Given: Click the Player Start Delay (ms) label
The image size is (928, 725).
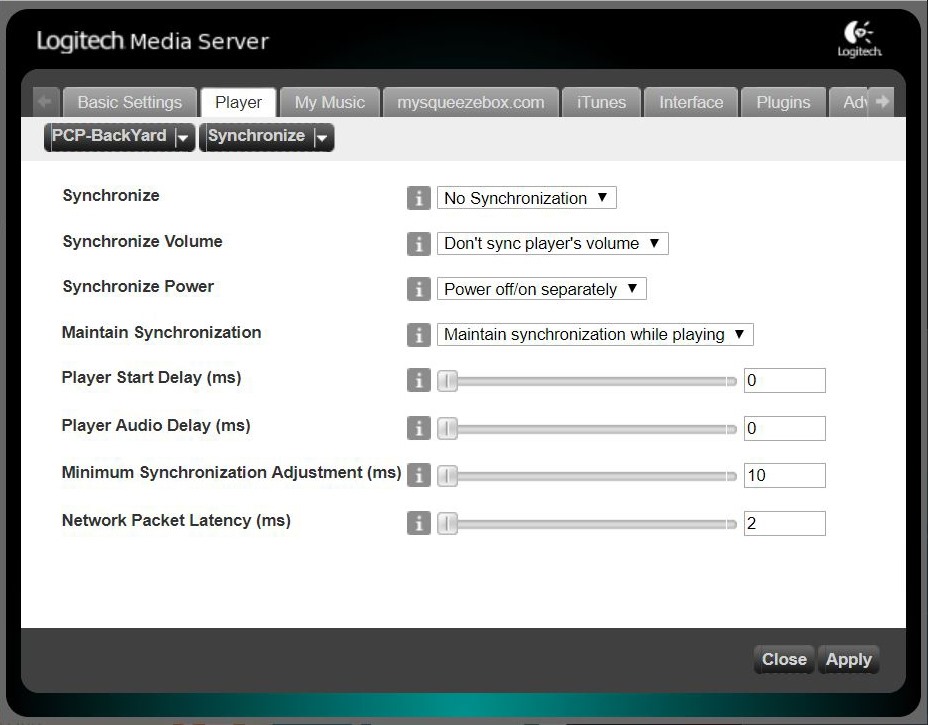Looking at the screenshot, I should click(152, 378).
